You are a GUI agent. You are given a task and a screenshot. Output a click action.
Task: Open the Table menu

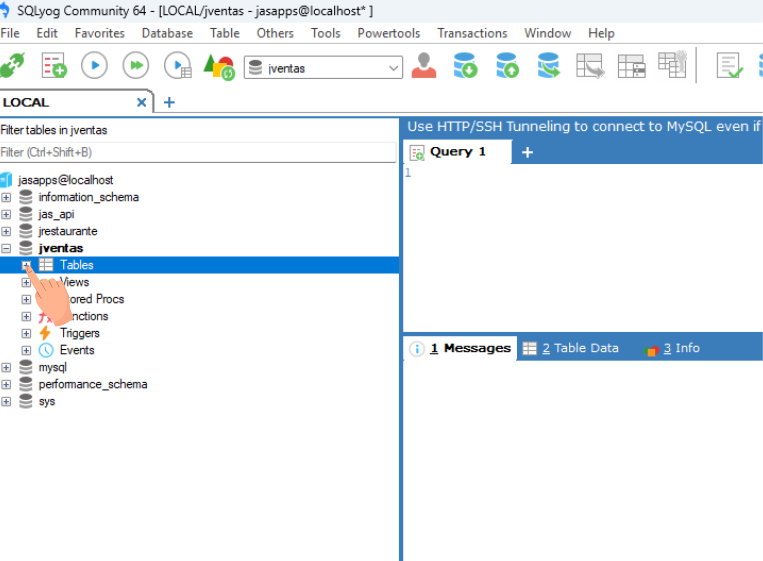[225, 33]
